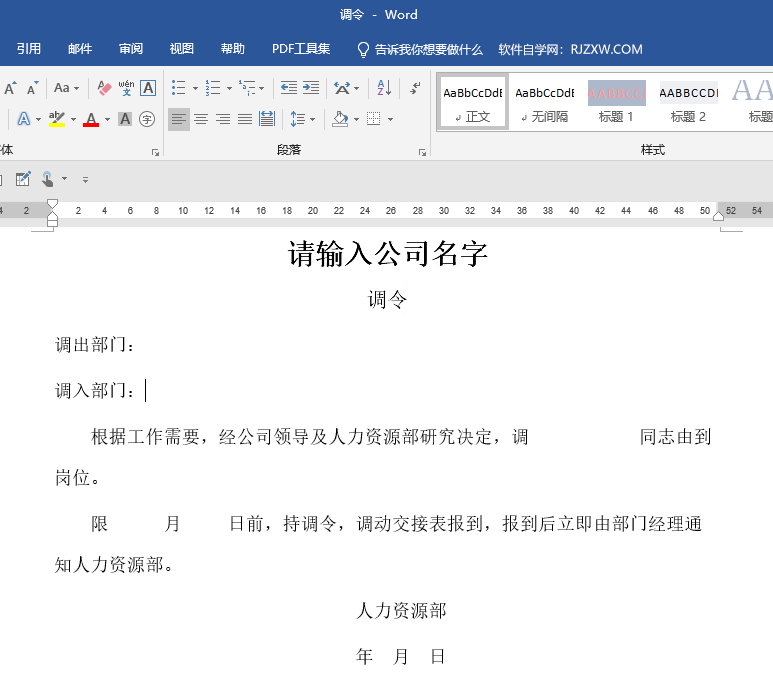The height and width of the screenshot is (680, 773).
Task: Expand the numbering library dropdown arrow
Action: click(229, 89)
